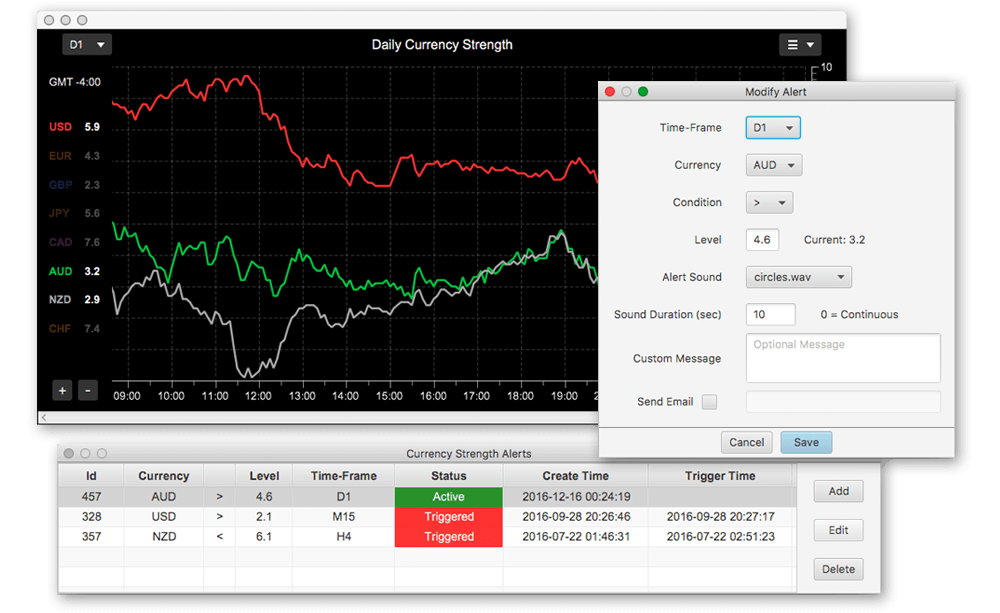
Task: Select the triggered NZD alert row
Action: coord(300,536)
